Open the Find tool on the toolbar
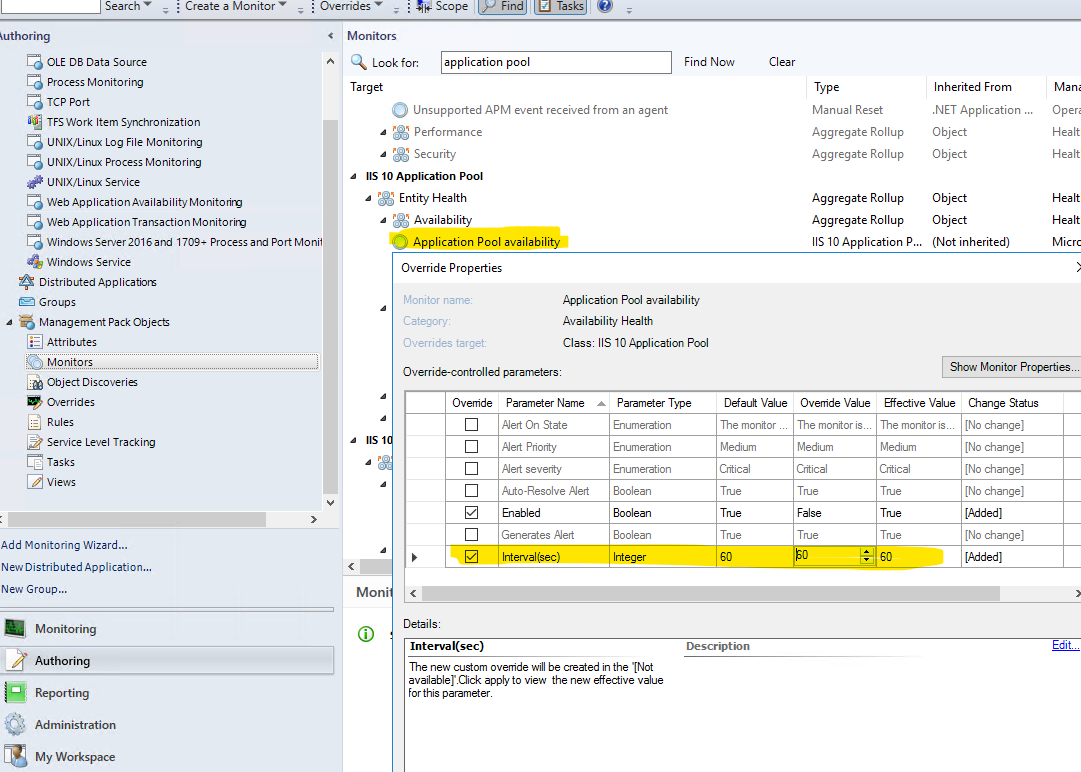The height and width of the screenshot is (772, 1081). pos(502,7)
